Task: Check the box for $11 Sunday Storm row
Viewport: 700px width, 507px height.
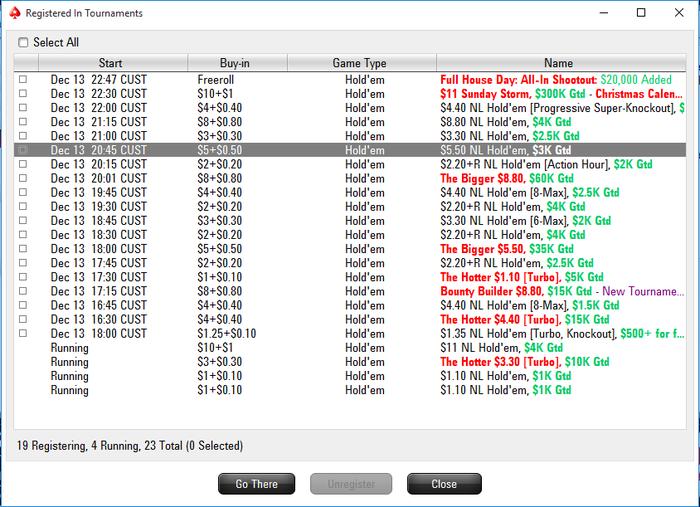Action: [23, 94]
